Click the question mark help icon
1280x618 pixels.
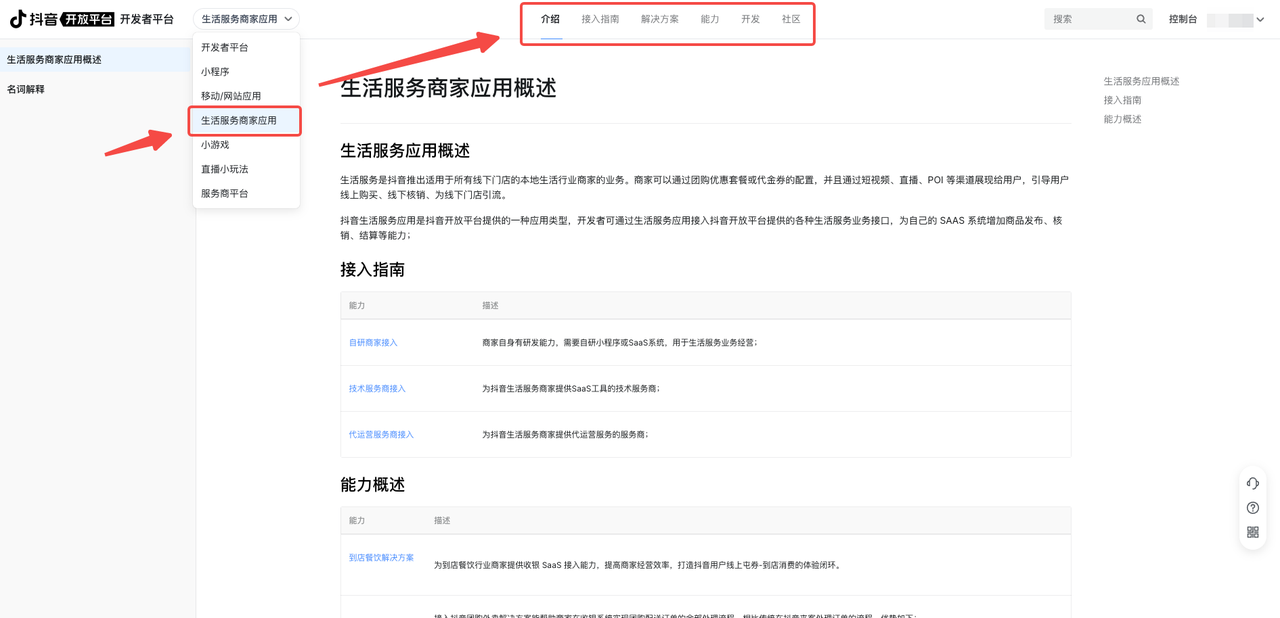point(1253,508)
